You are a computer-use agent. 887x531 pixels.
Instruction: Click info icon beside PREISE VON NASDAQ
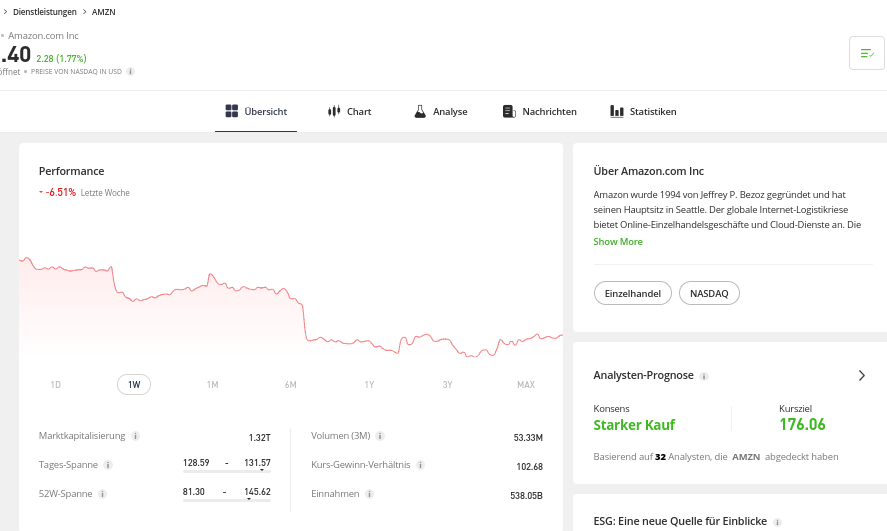[131, 72]
